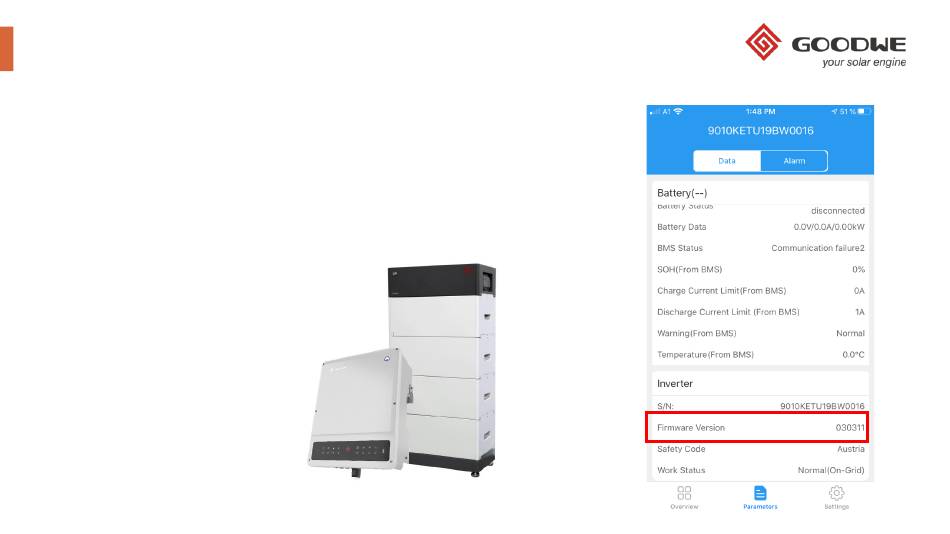The height and width of the screenshot is (534, 950).
Task: Open the Settings gear icon
Action: click(836, 493)
